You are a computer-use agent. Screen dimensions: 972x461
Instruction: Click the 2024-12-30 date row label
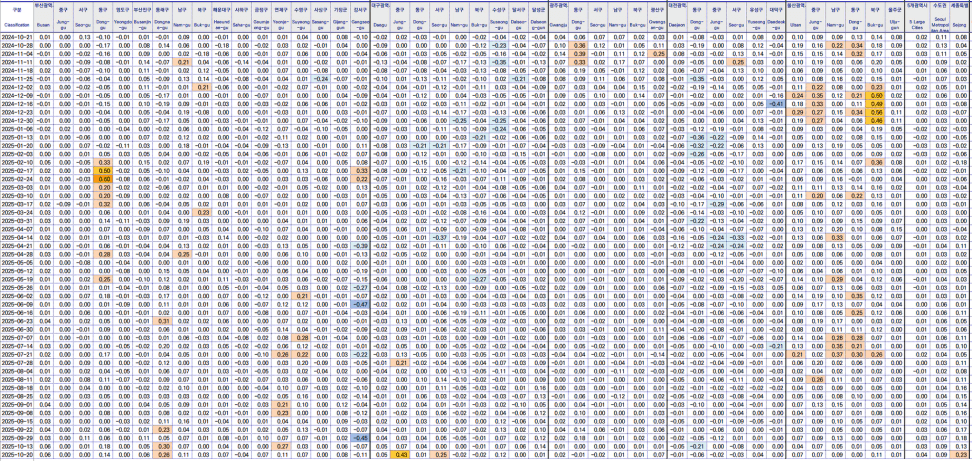[17, 120]
